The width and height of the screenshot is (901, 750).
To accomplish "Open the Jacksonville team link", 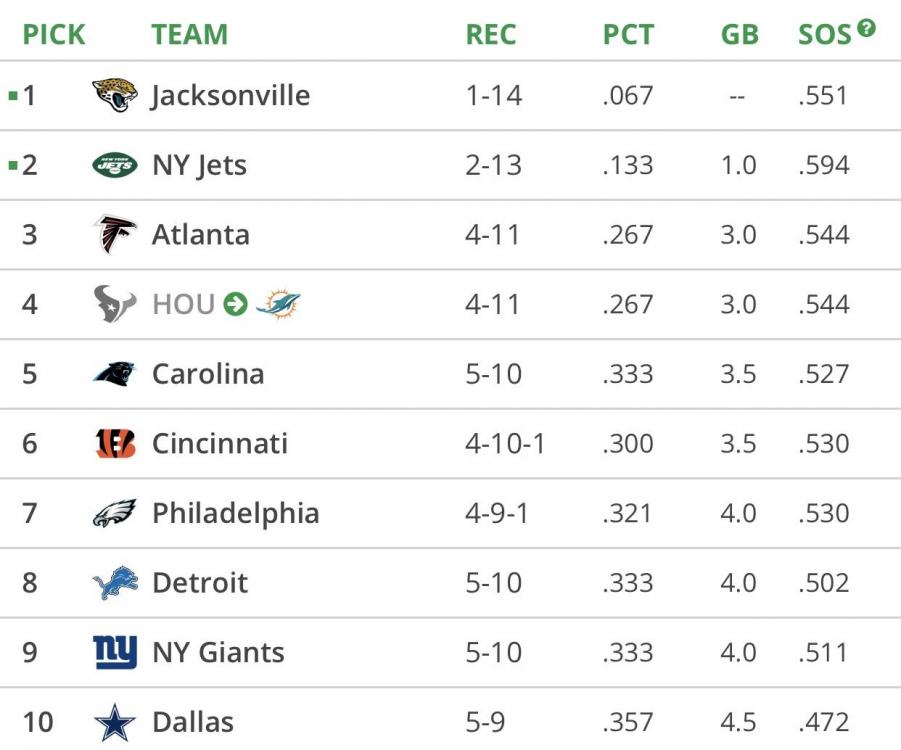I will [x=231, y=96].
